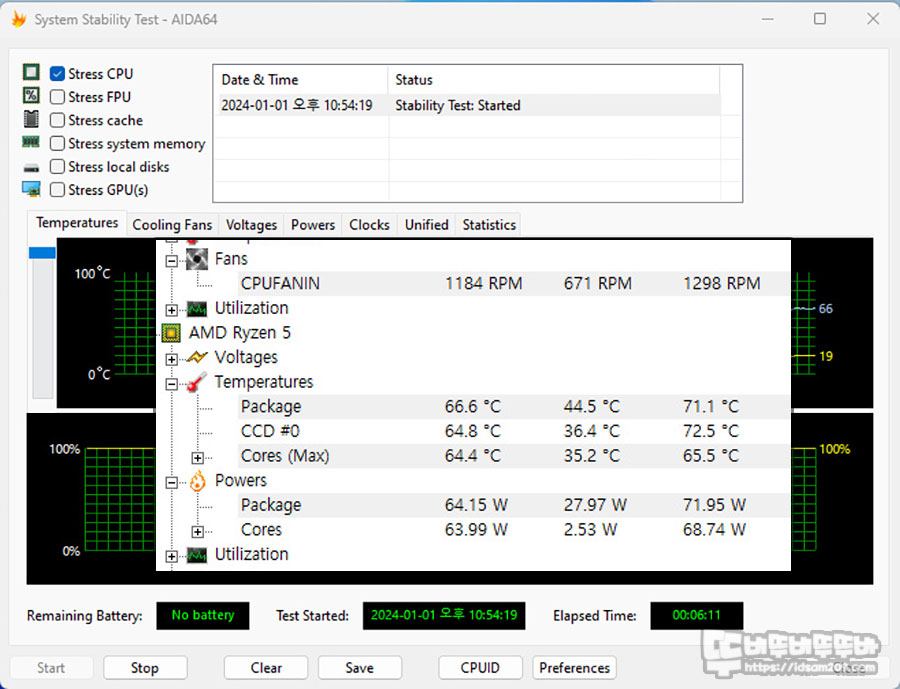Click the graph icon beside lower Utilization
The width and height of the screenshot is (900, 689).
pyautogui.click(x=197, y=555)
